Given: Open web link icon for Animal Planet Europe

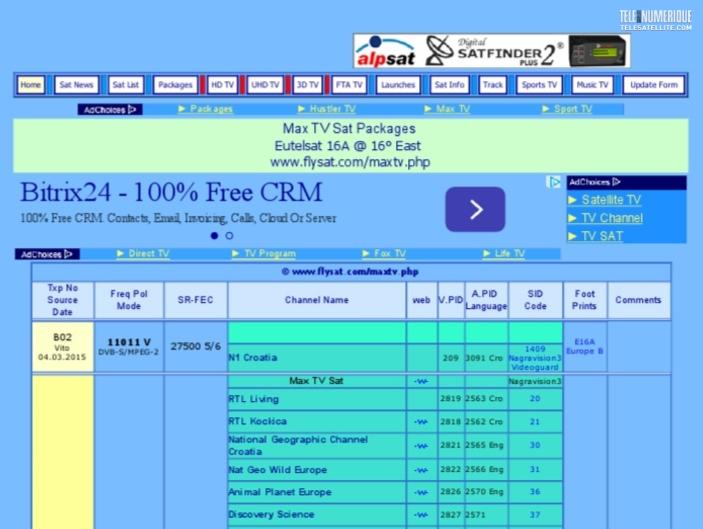Looking at the screenshot, I should point(421,492).
